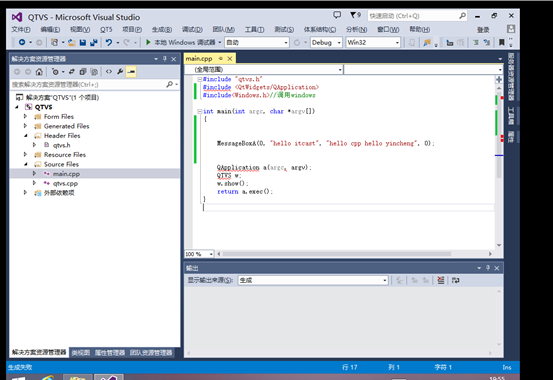The height and width of the screenshot is (380, 553).
Task: Click the search magnifier in Solution Explorer
Action: pyautogui.click(x=170, y=84)
